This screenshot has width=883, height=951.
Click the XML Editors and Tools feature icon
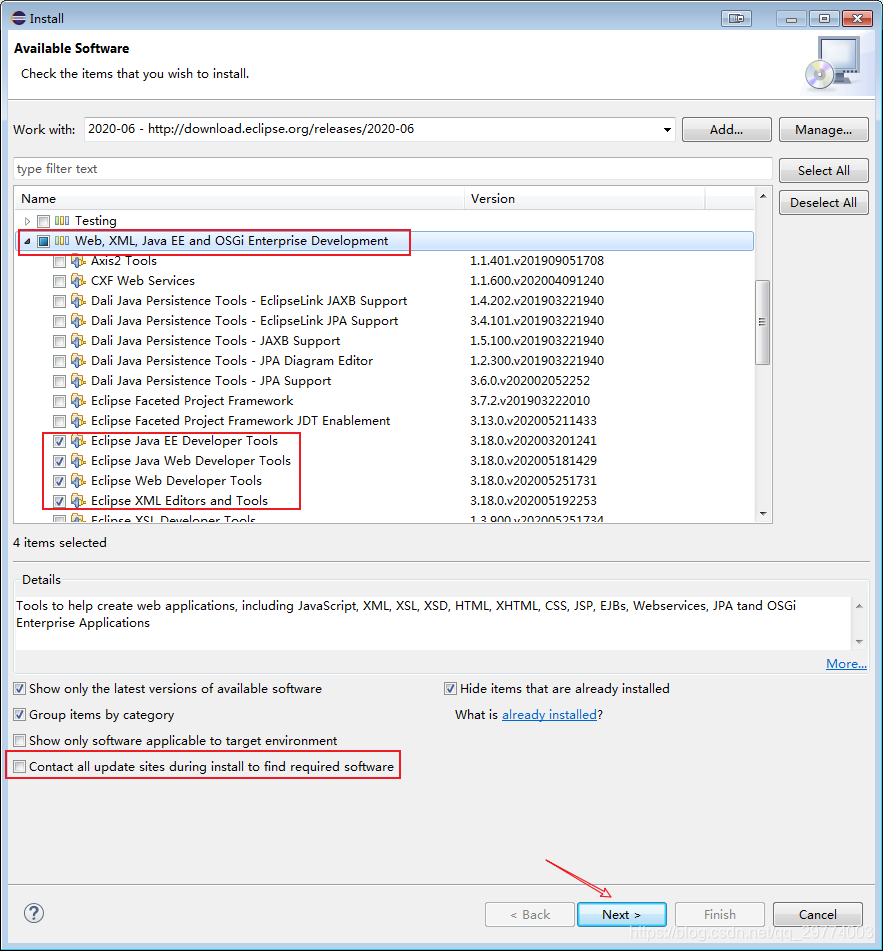[78, 502]
